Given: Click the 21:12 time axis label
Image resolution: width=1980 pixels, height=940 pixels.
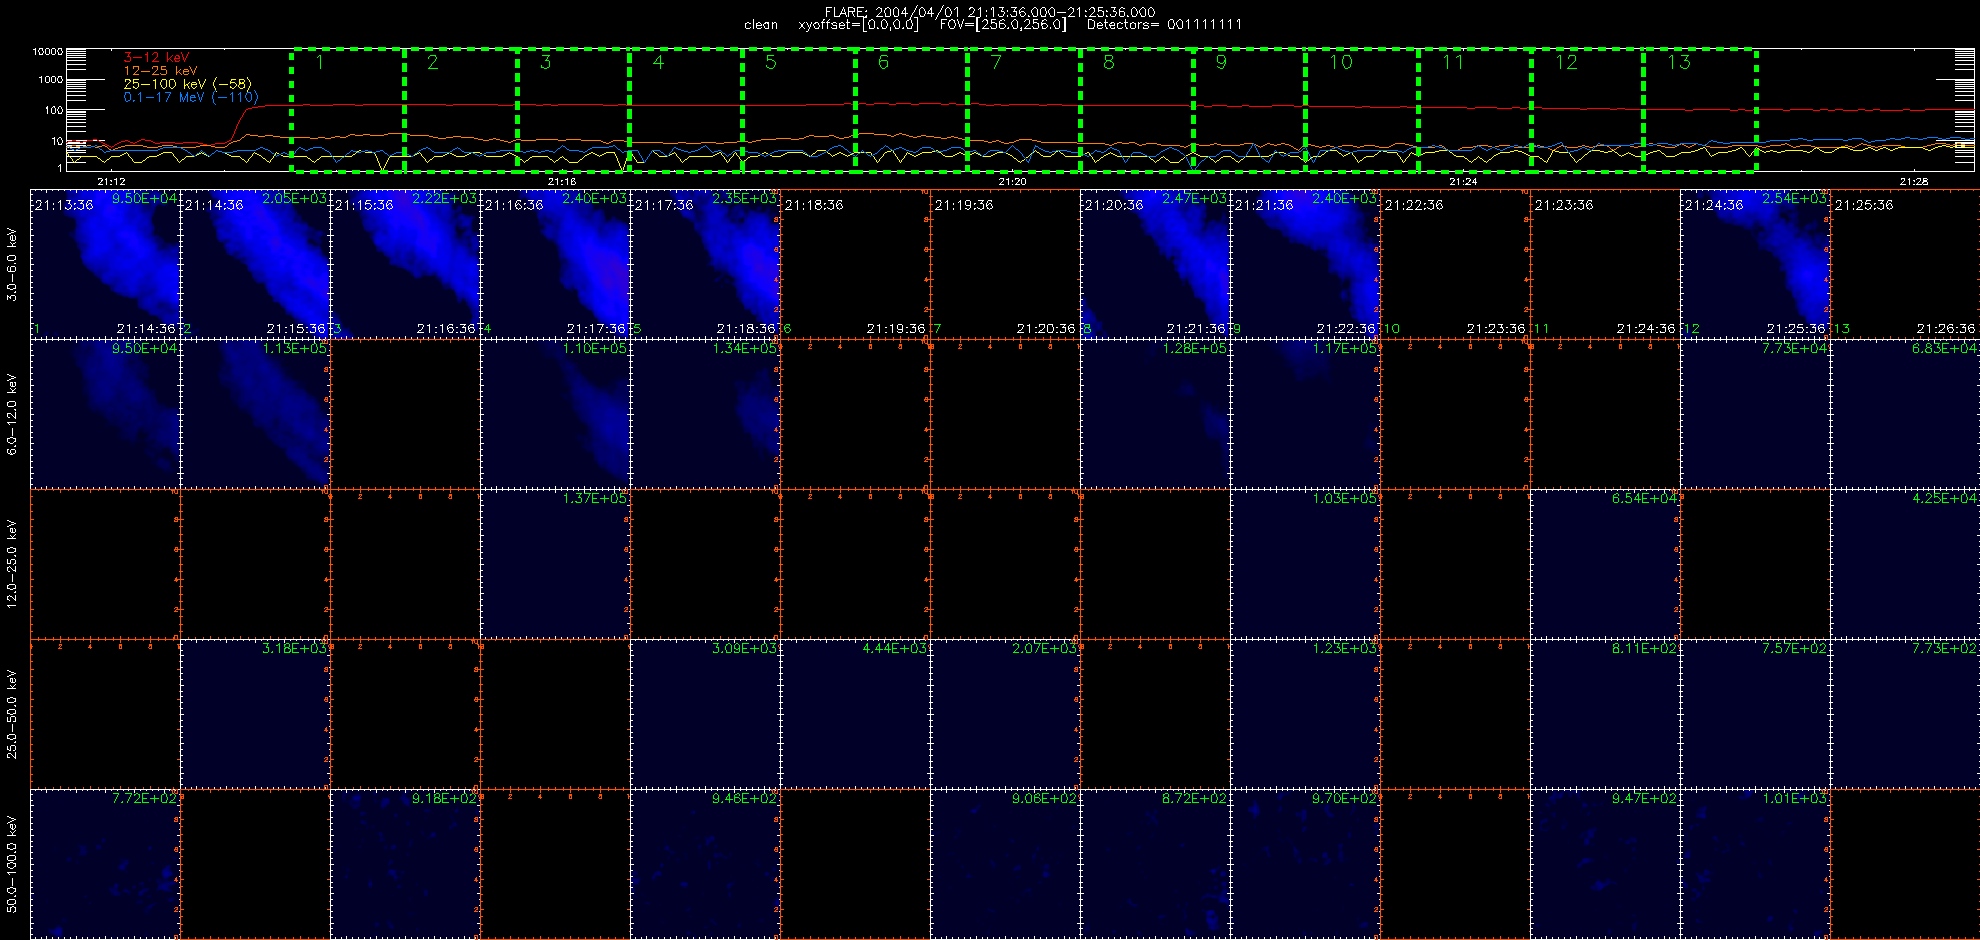Looking at the screenshot, I should point(111,182).
